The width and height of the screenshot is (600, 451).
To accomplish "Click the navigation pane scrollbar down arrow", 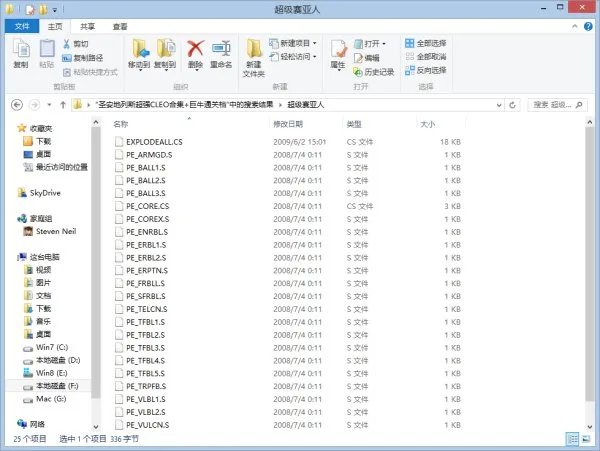I will (x=96, y=427).
